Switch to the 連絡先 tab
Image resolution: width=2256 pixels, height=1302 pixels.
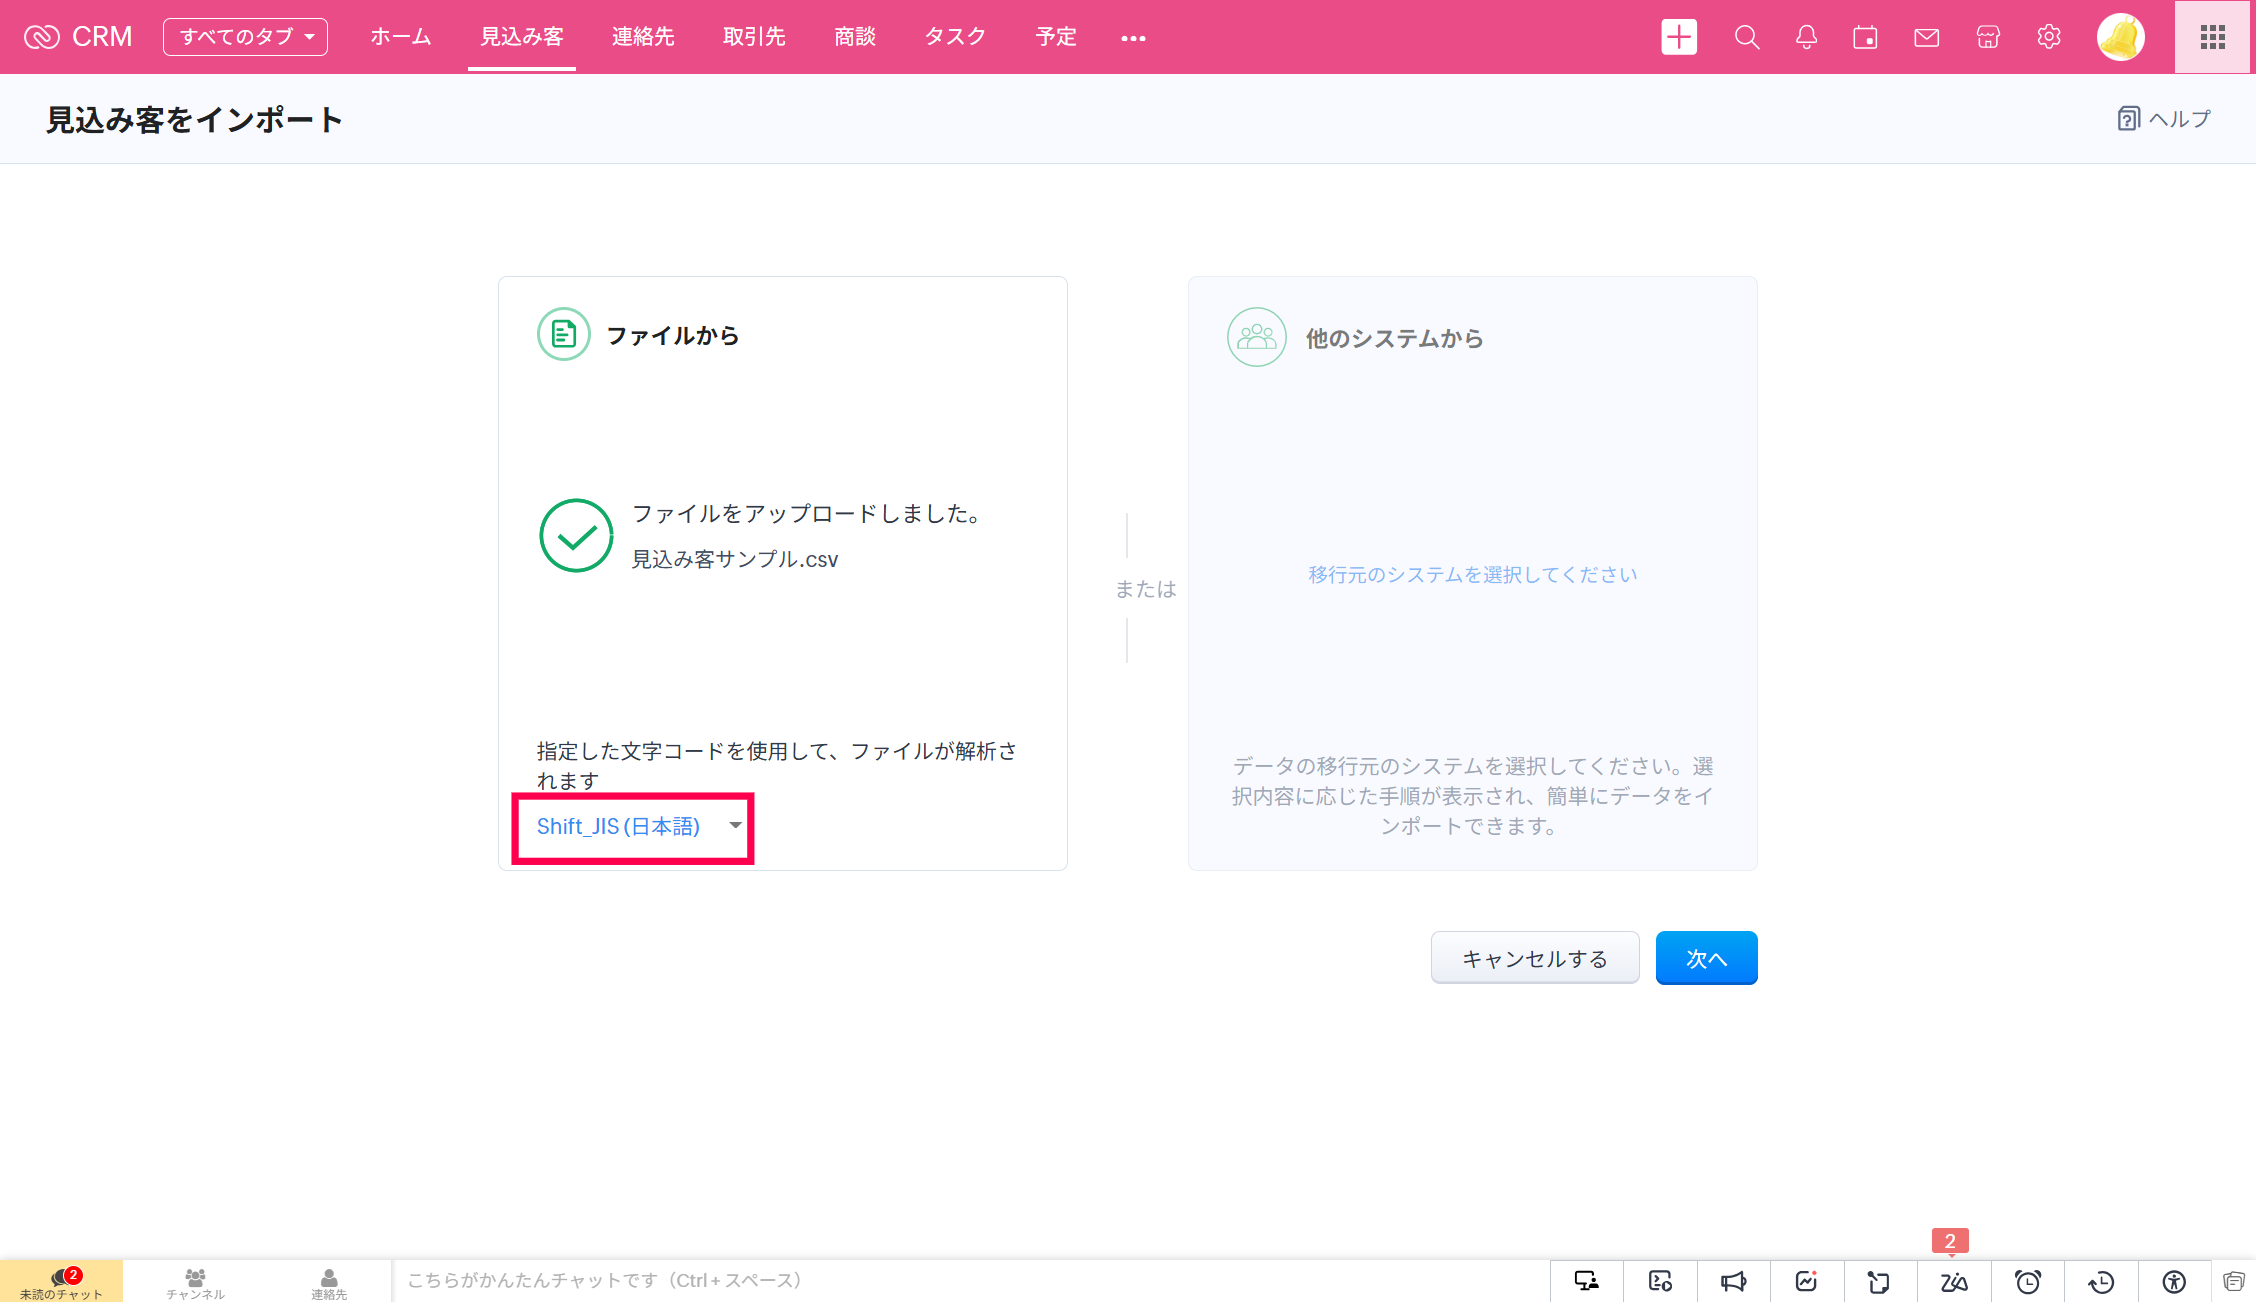point(643,37)
